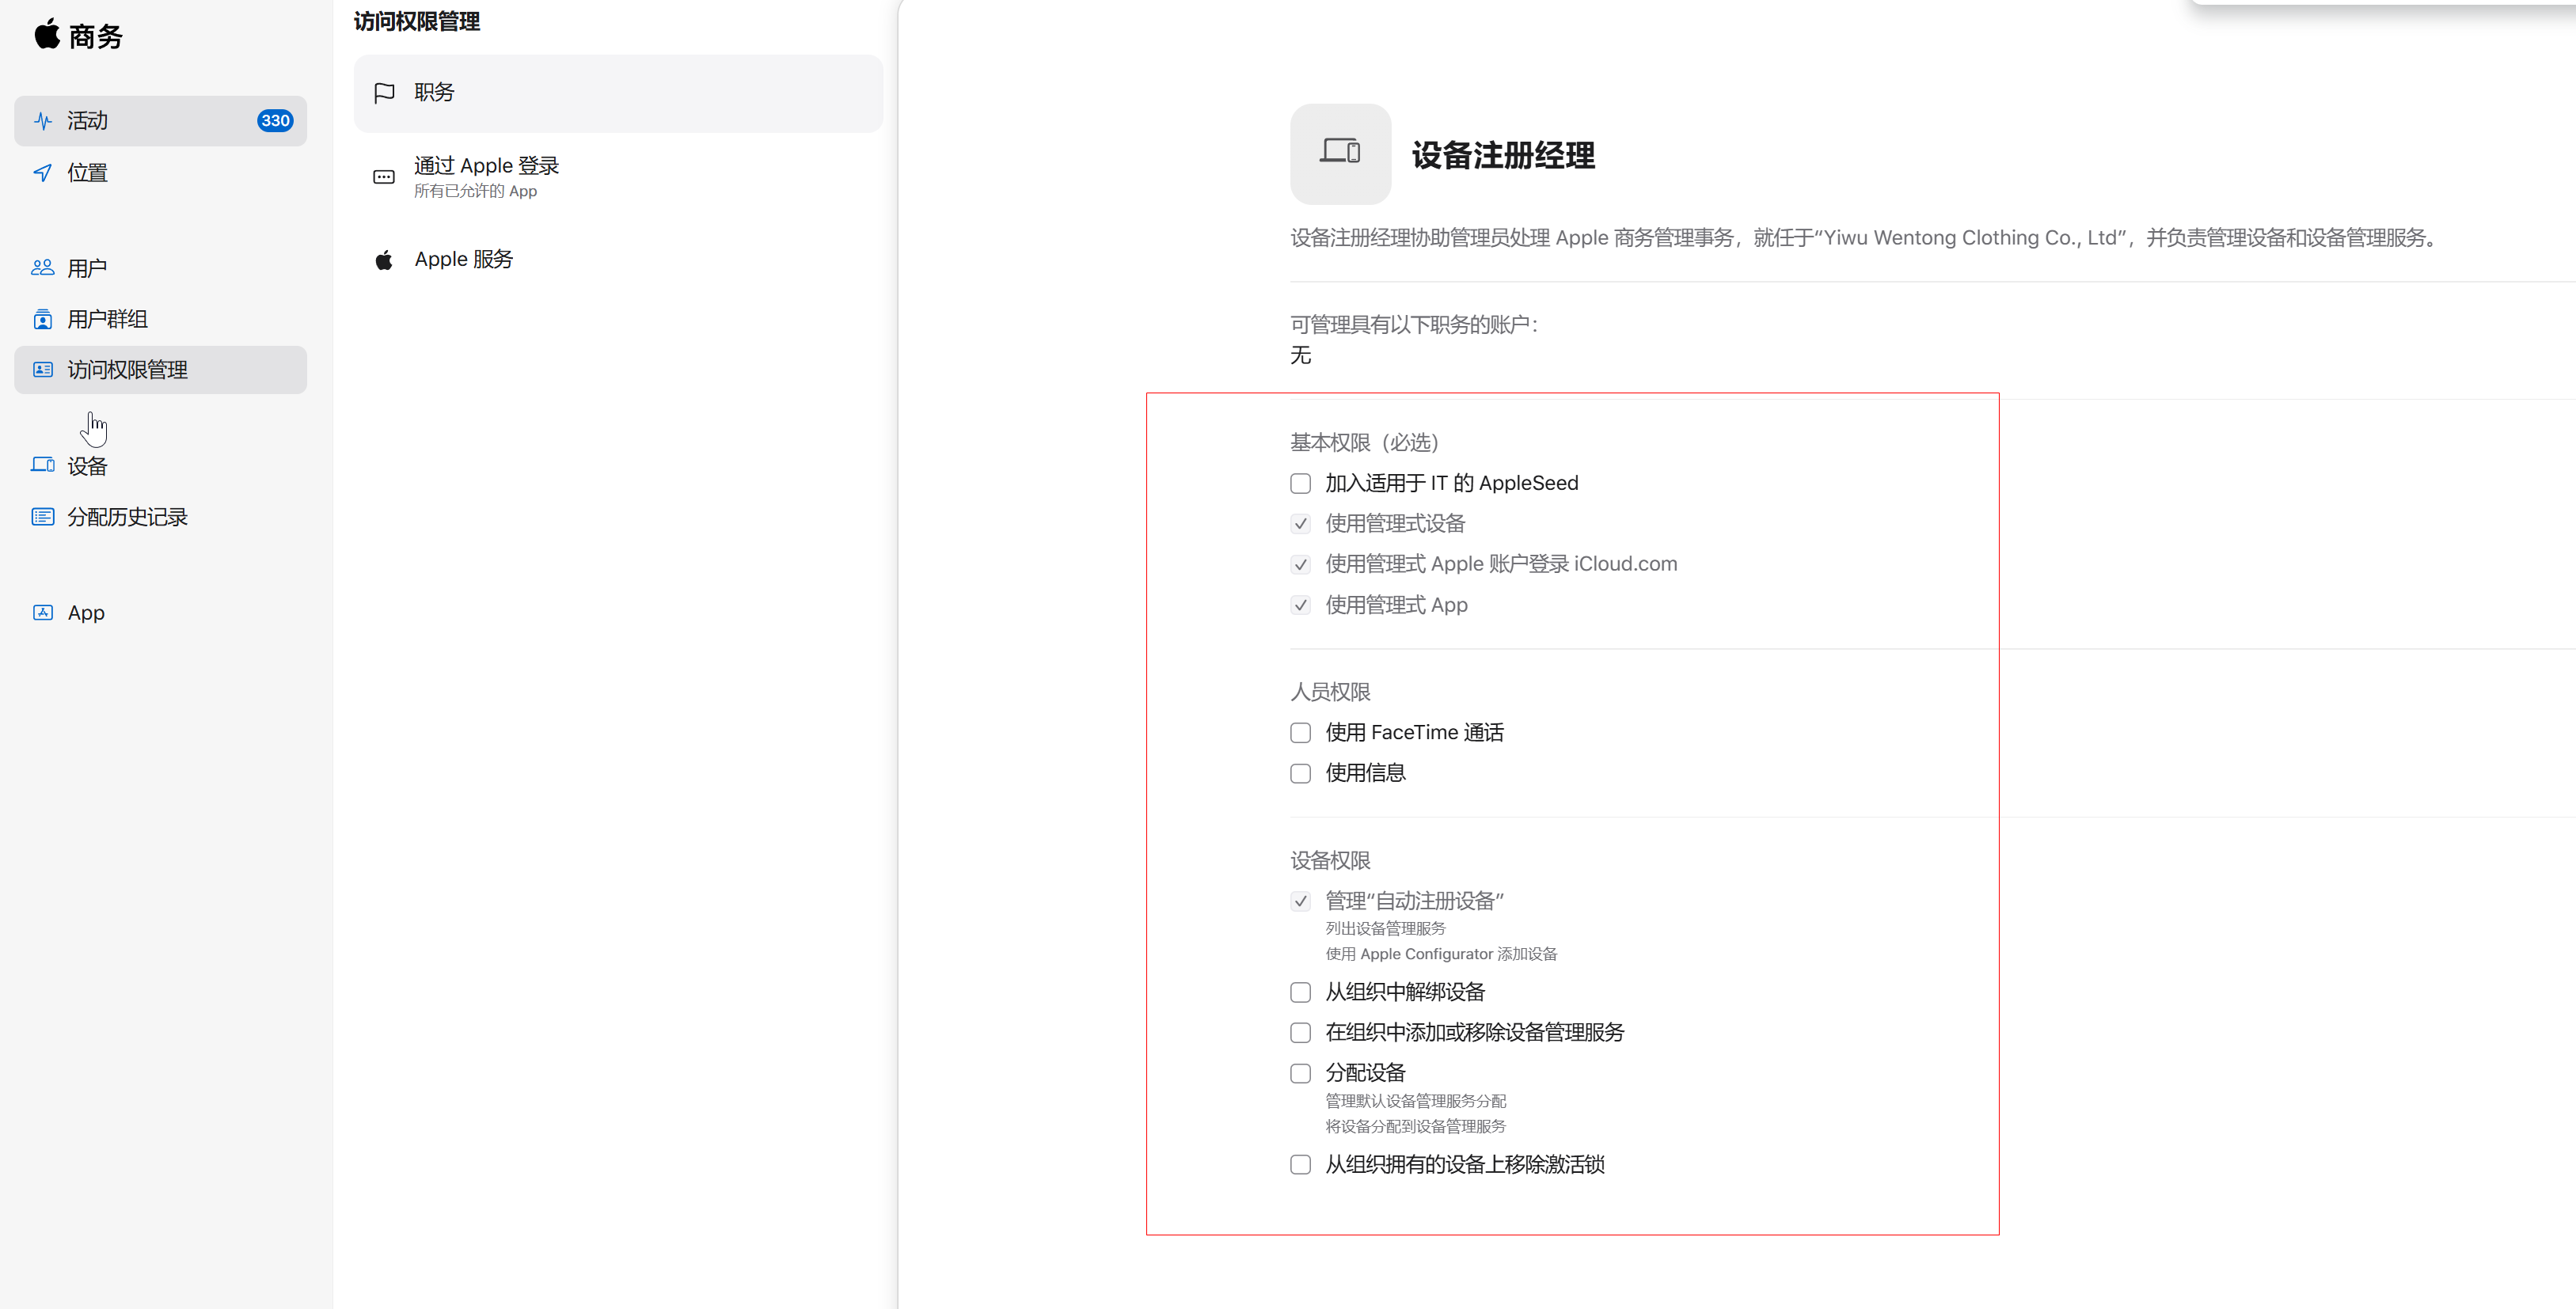Click the 职务 flag icon

pyautogui.click(x=384, y=93)
